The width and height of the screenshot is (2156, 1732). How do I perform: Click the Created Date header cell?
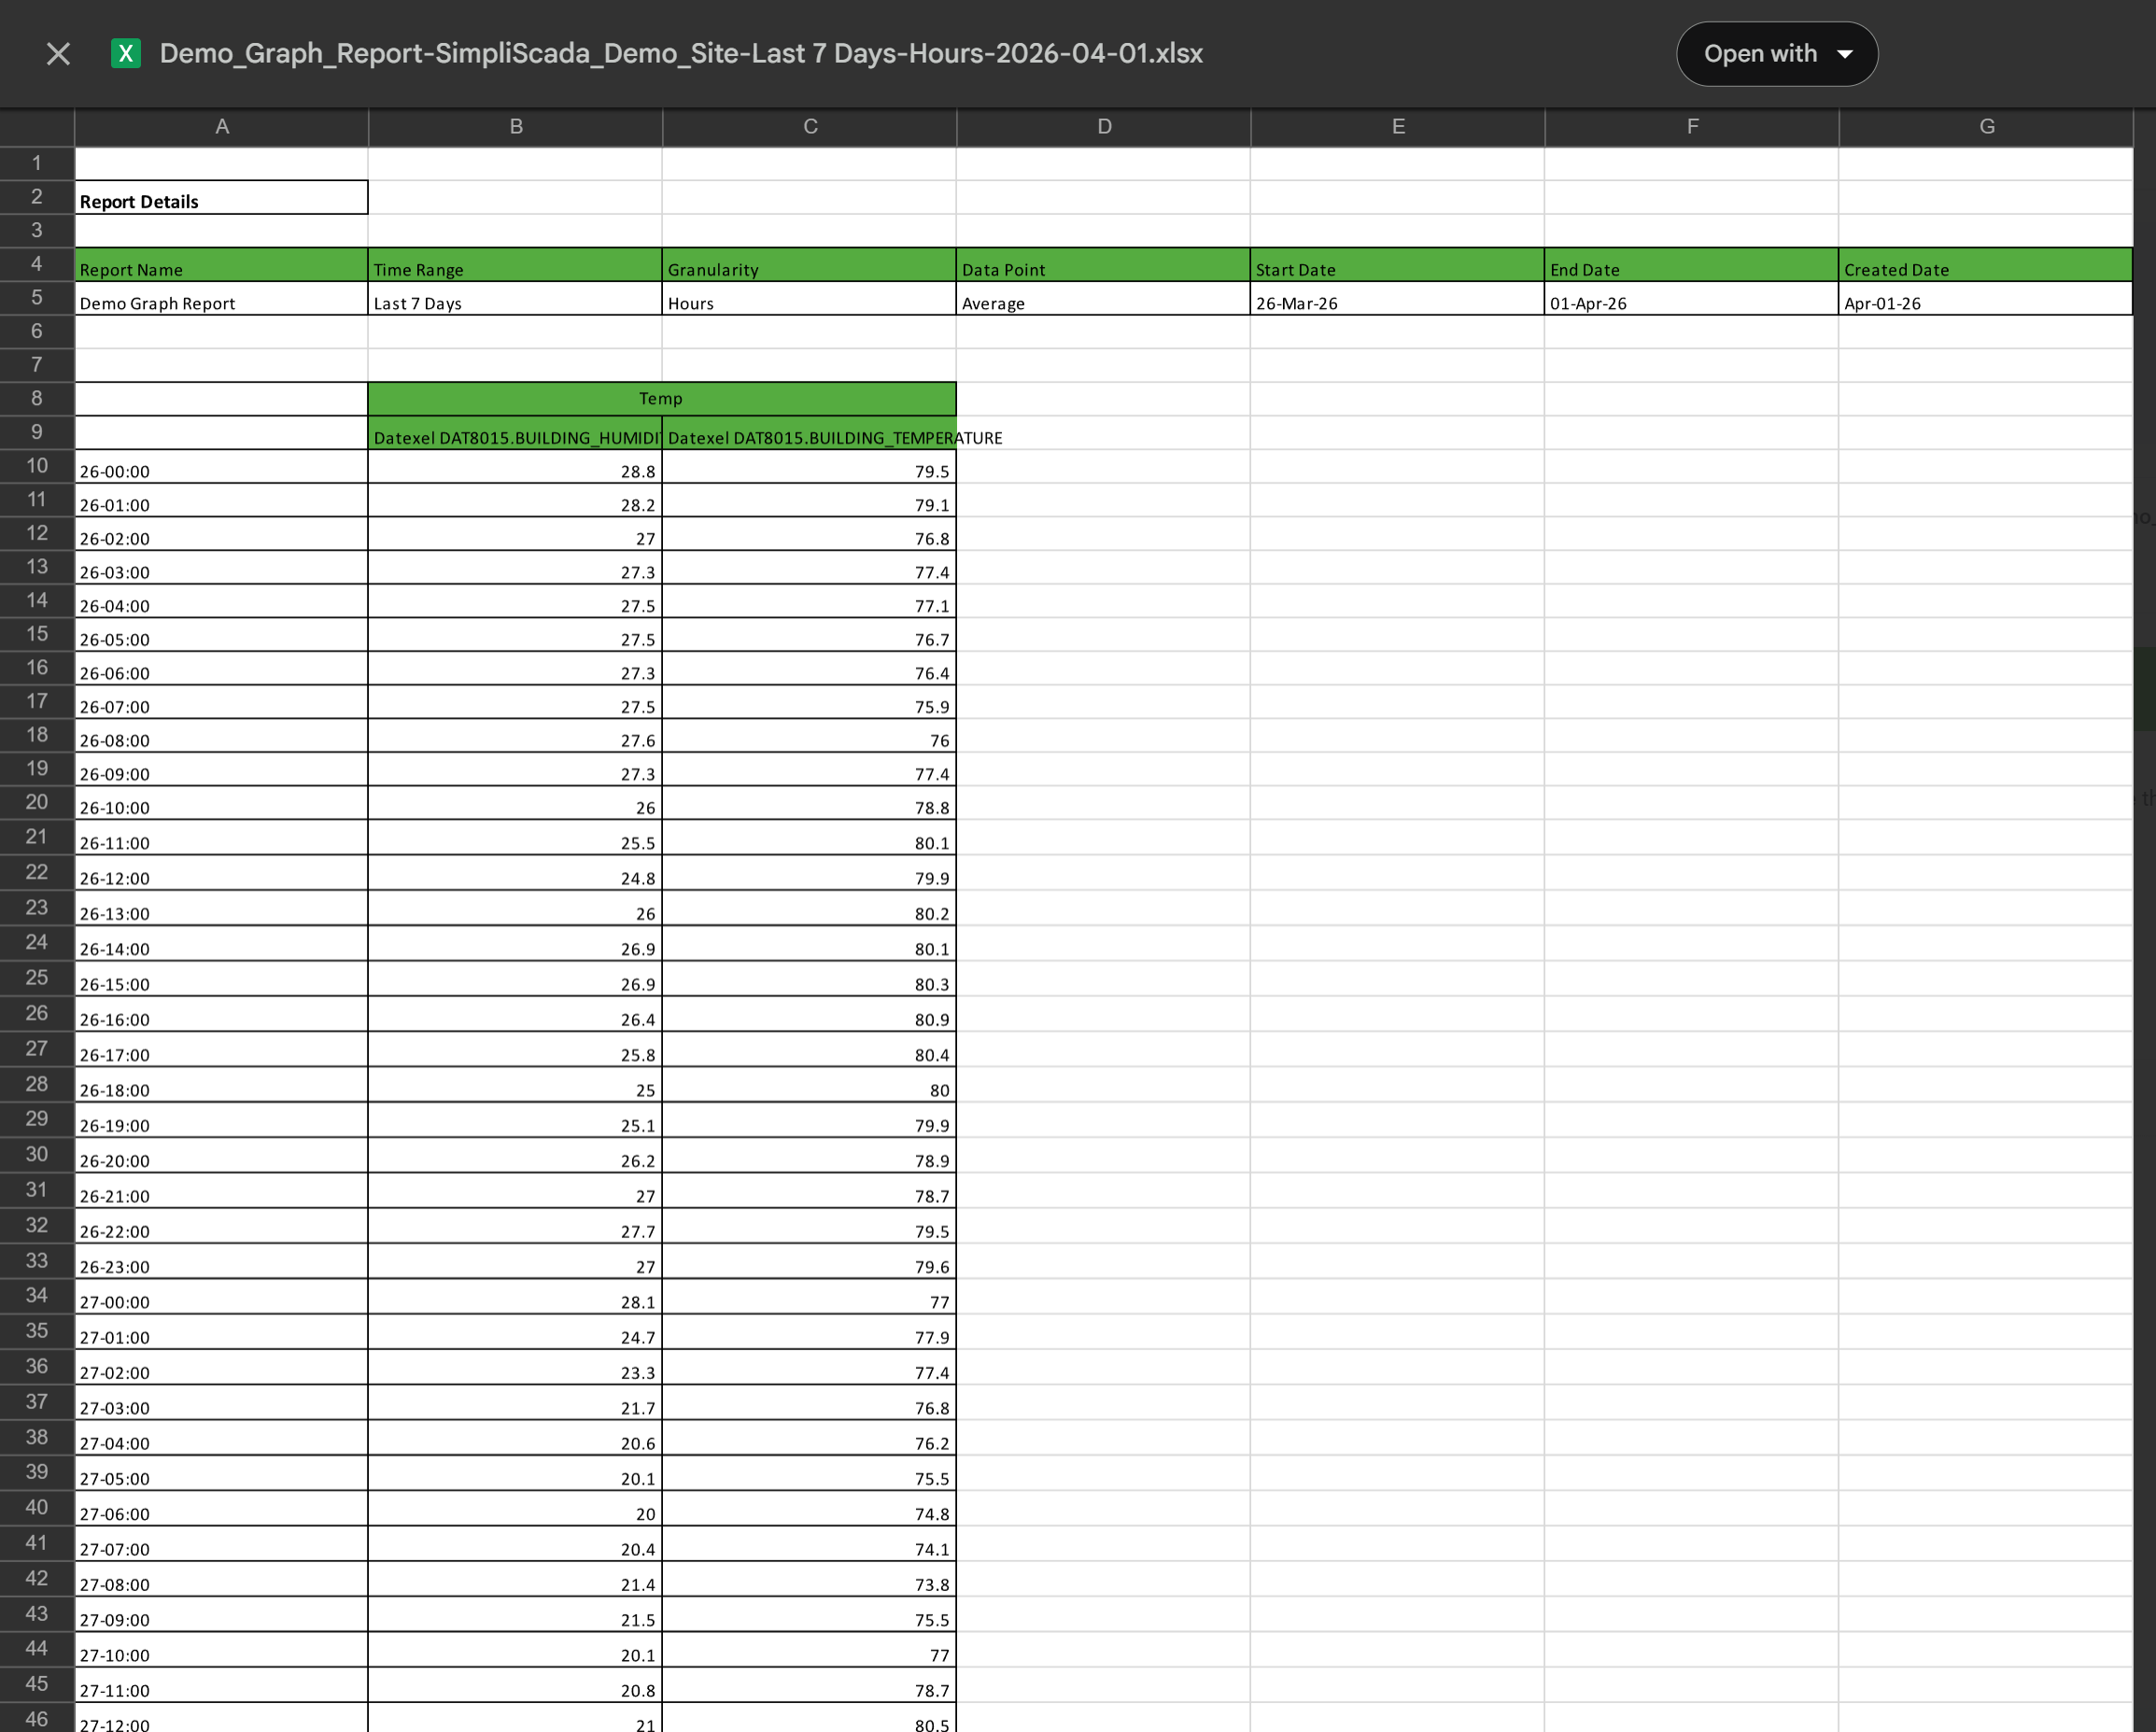(1984, 266)
